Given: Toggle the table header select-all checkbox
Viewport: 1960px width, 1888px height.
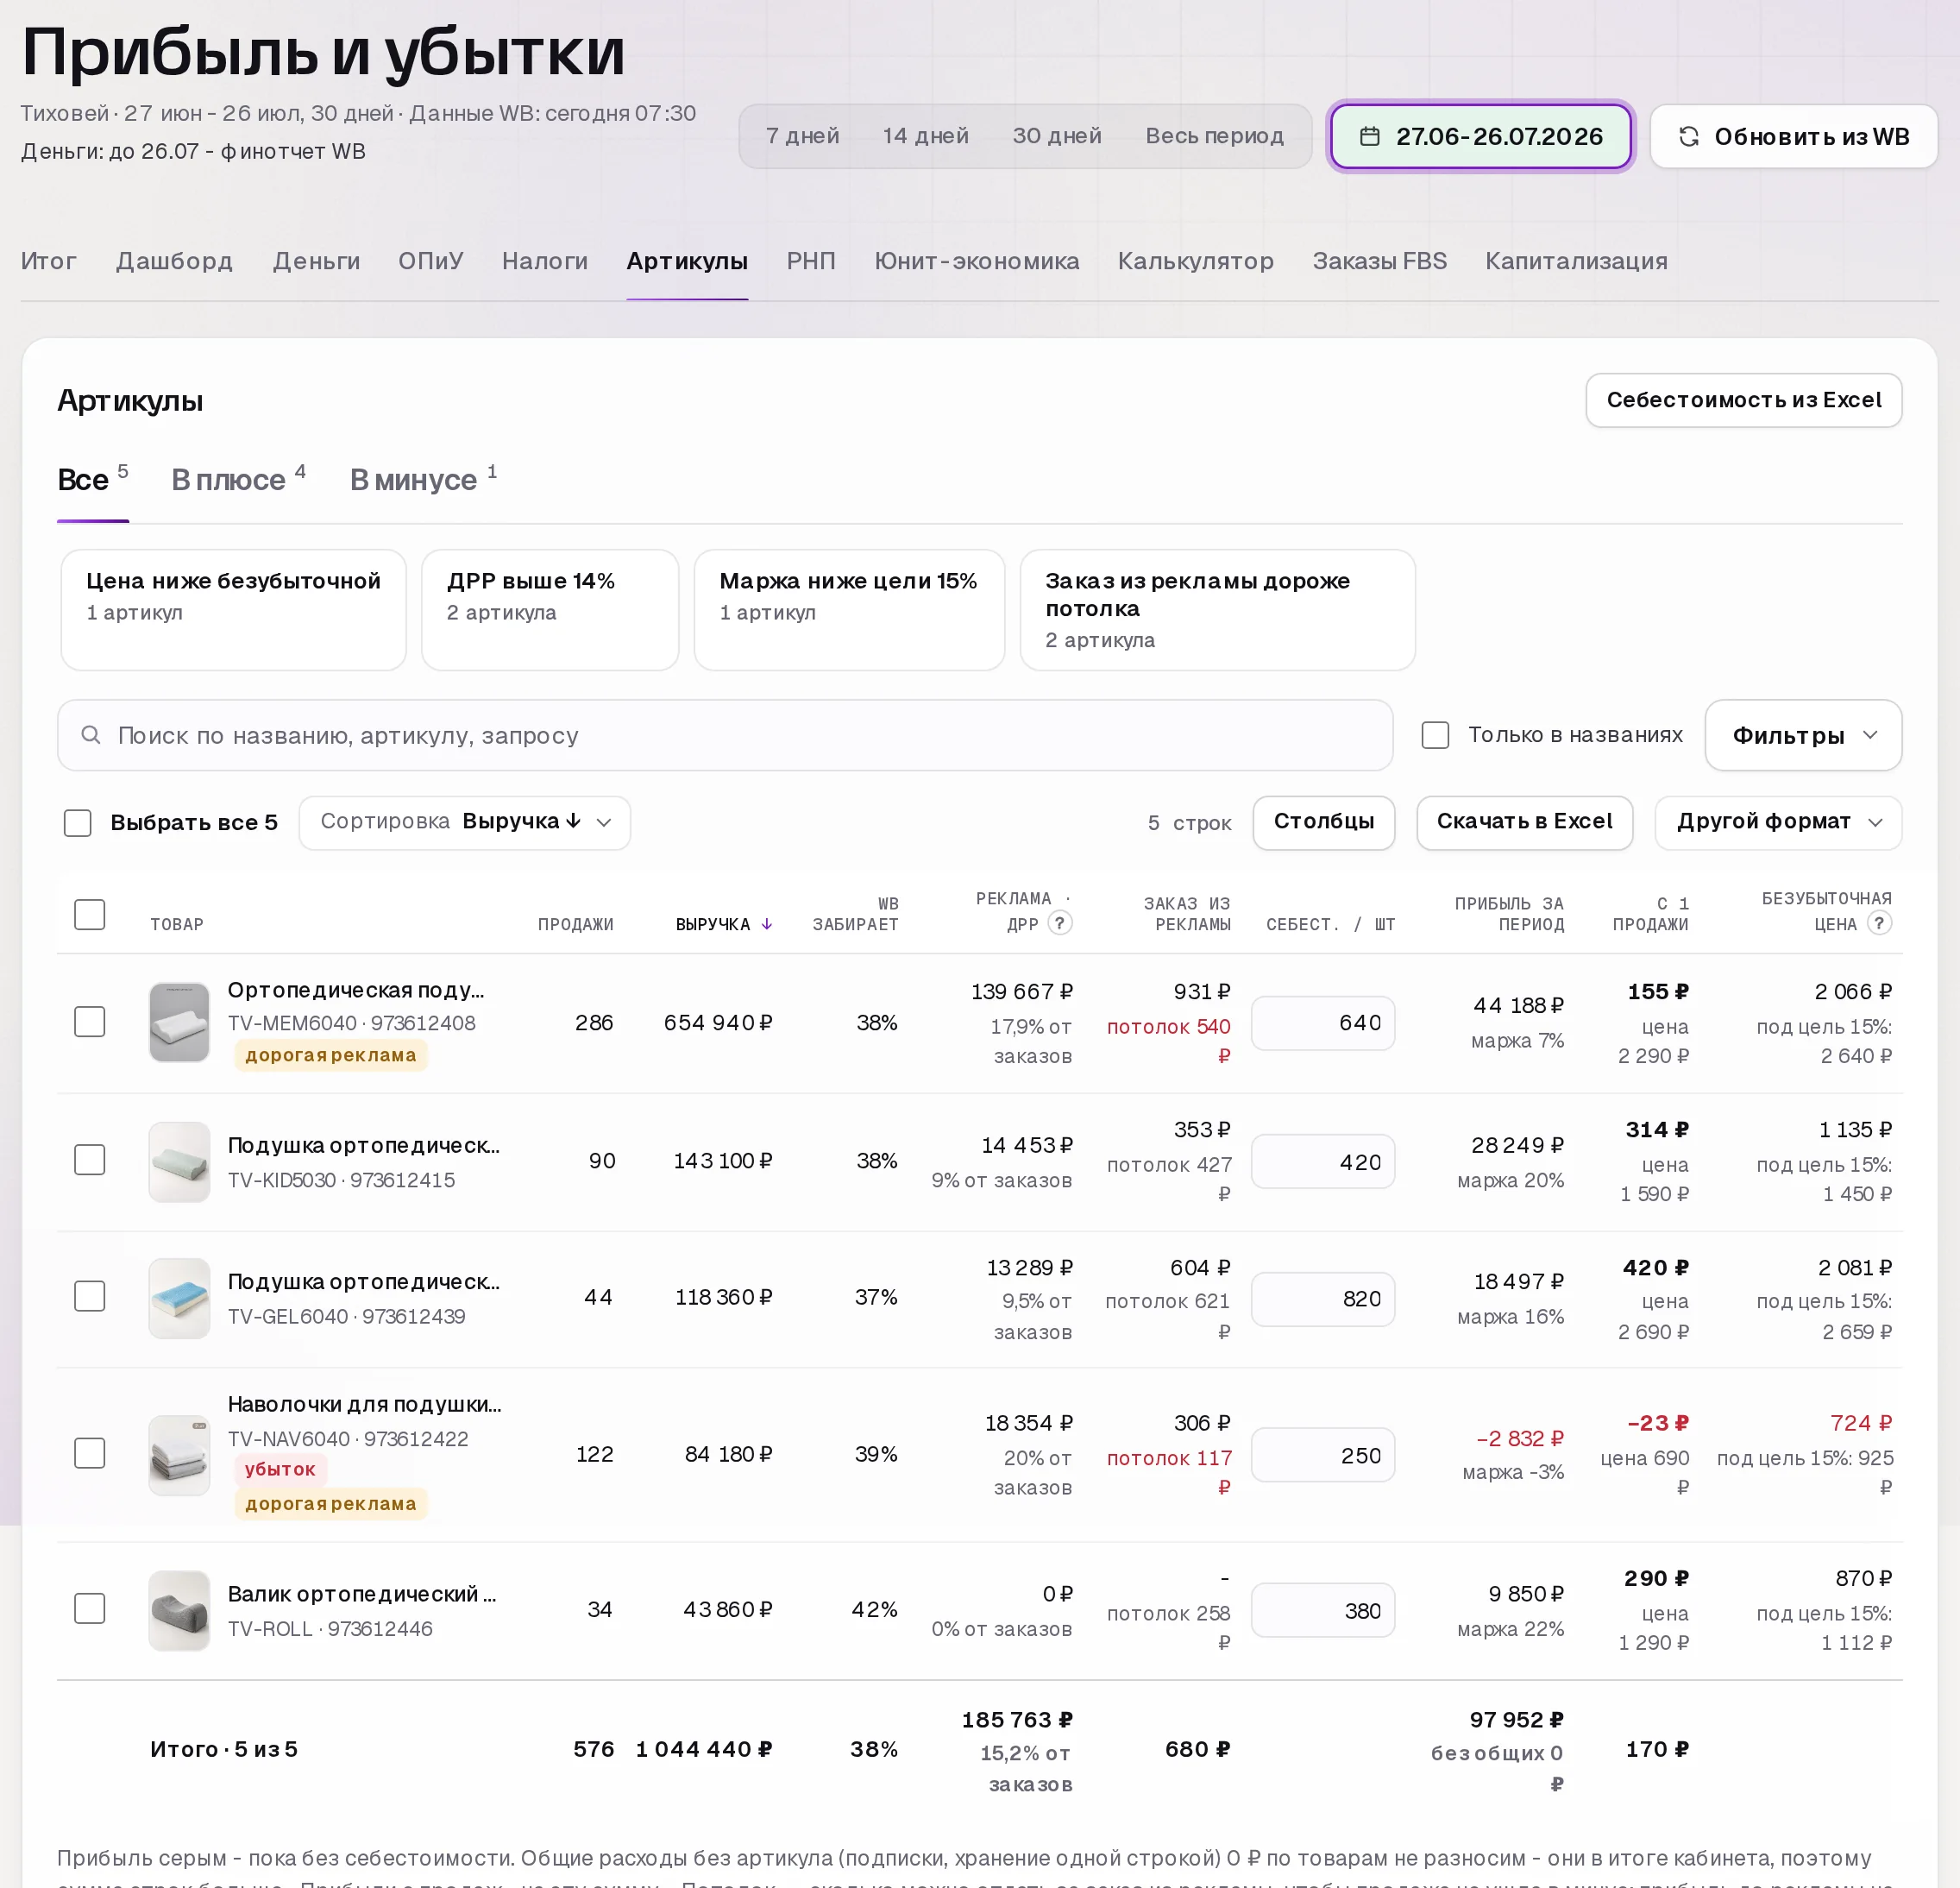Looking at the screenshot, I should tap(90, 914).
